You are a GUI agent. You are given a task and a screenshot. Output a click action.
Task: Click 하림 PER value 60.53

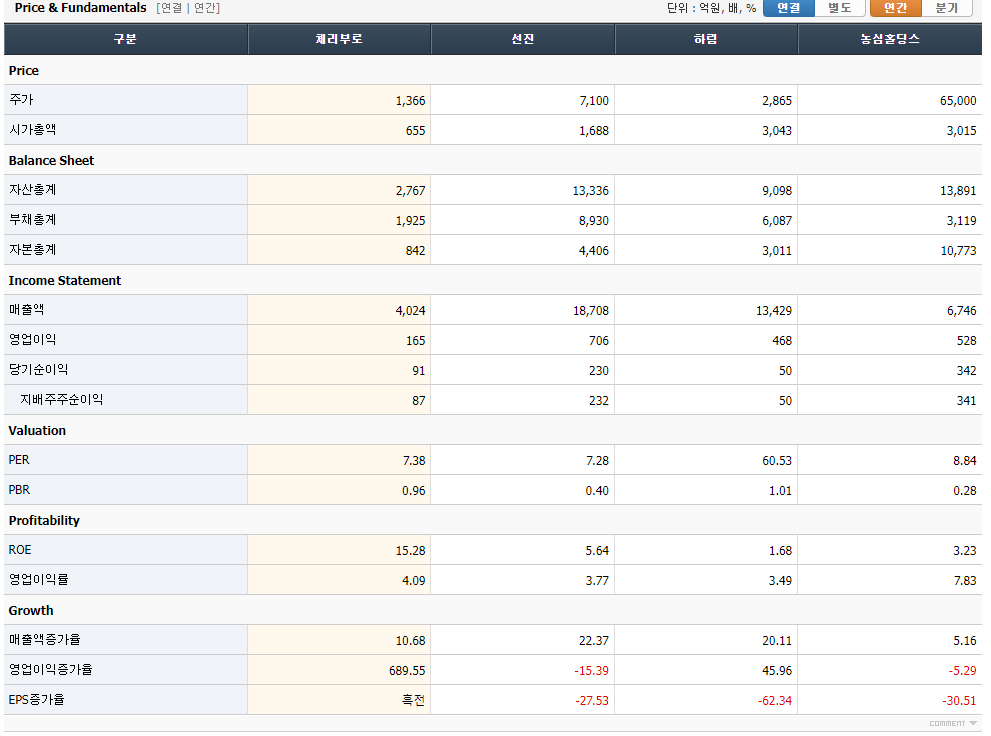tap(777, 461)
